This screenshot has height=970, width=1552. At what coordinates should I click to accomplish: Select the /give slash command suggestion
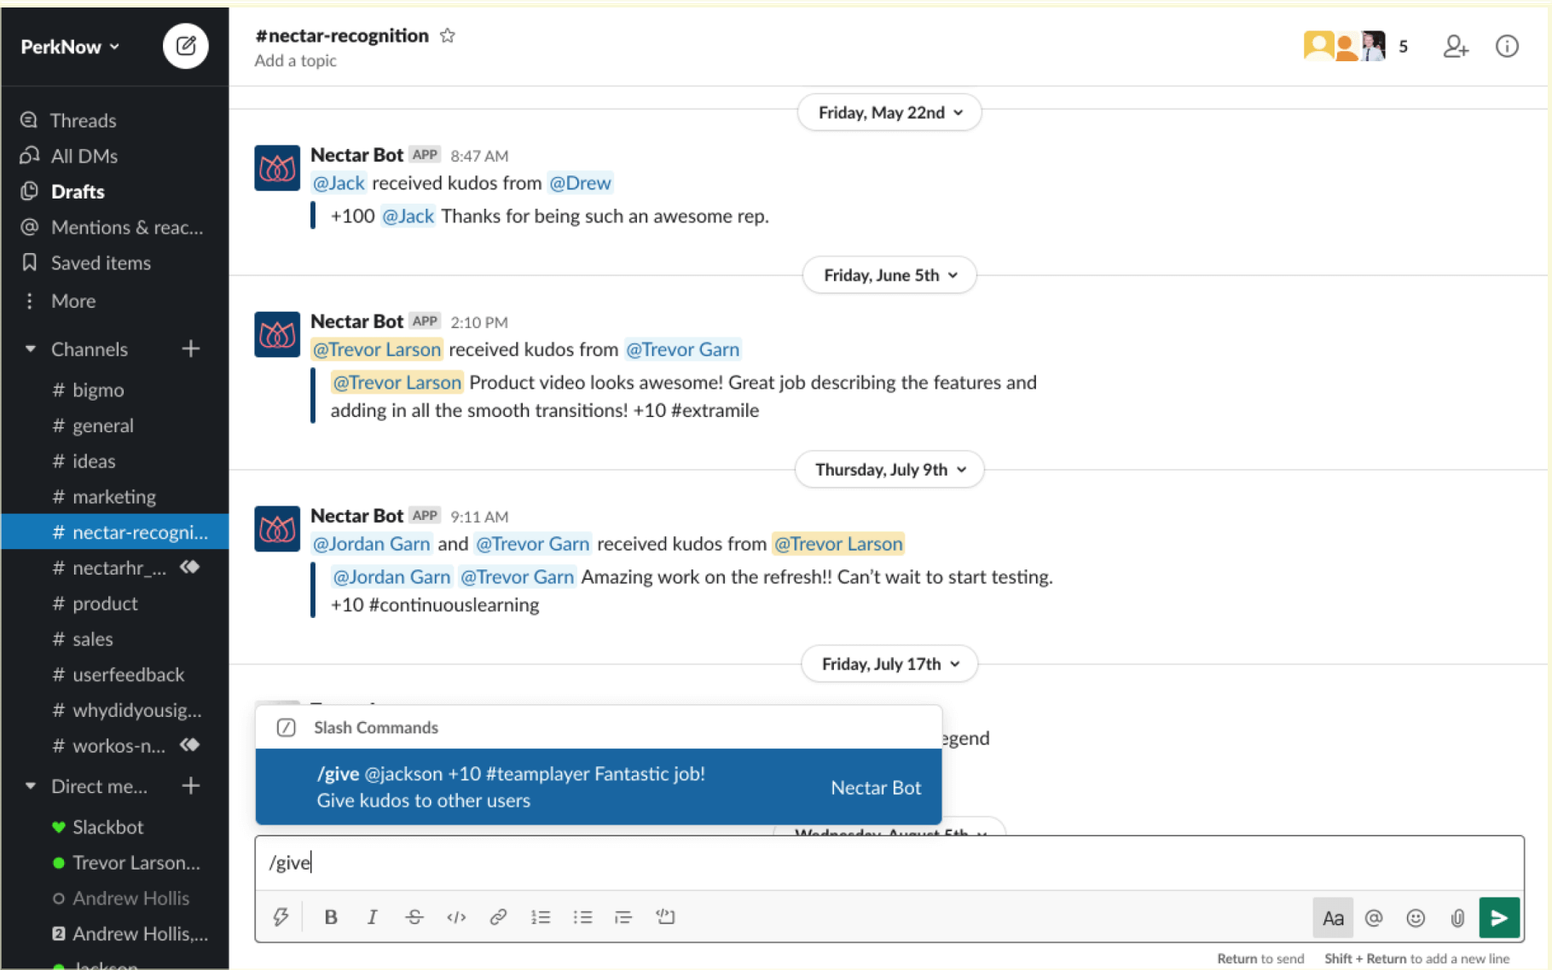click(598, 787)
